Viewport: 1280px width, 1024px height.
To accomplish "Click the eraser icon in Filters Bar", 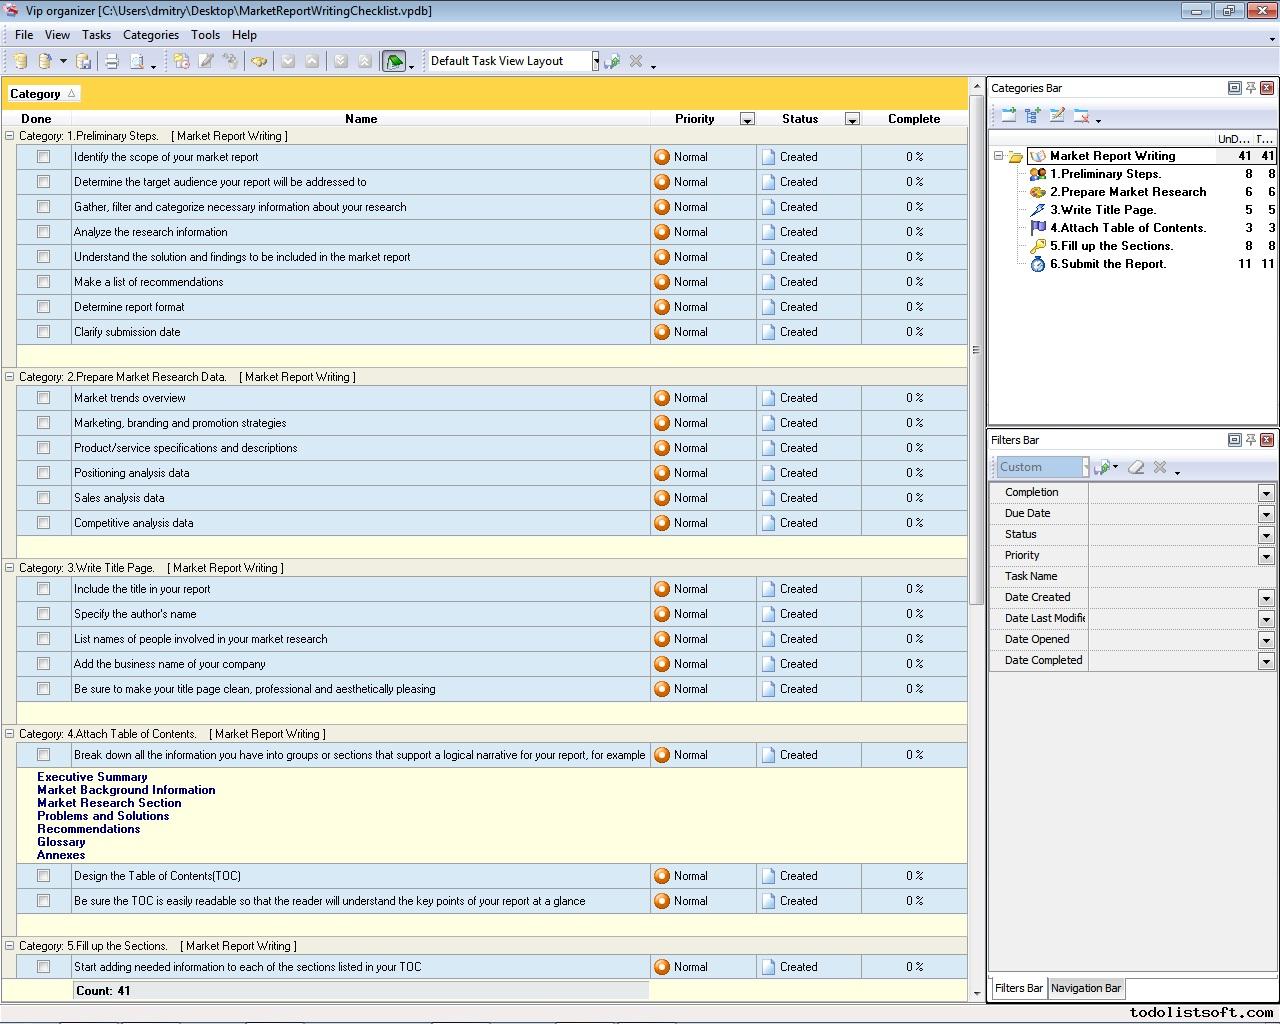I will 1136,467.
